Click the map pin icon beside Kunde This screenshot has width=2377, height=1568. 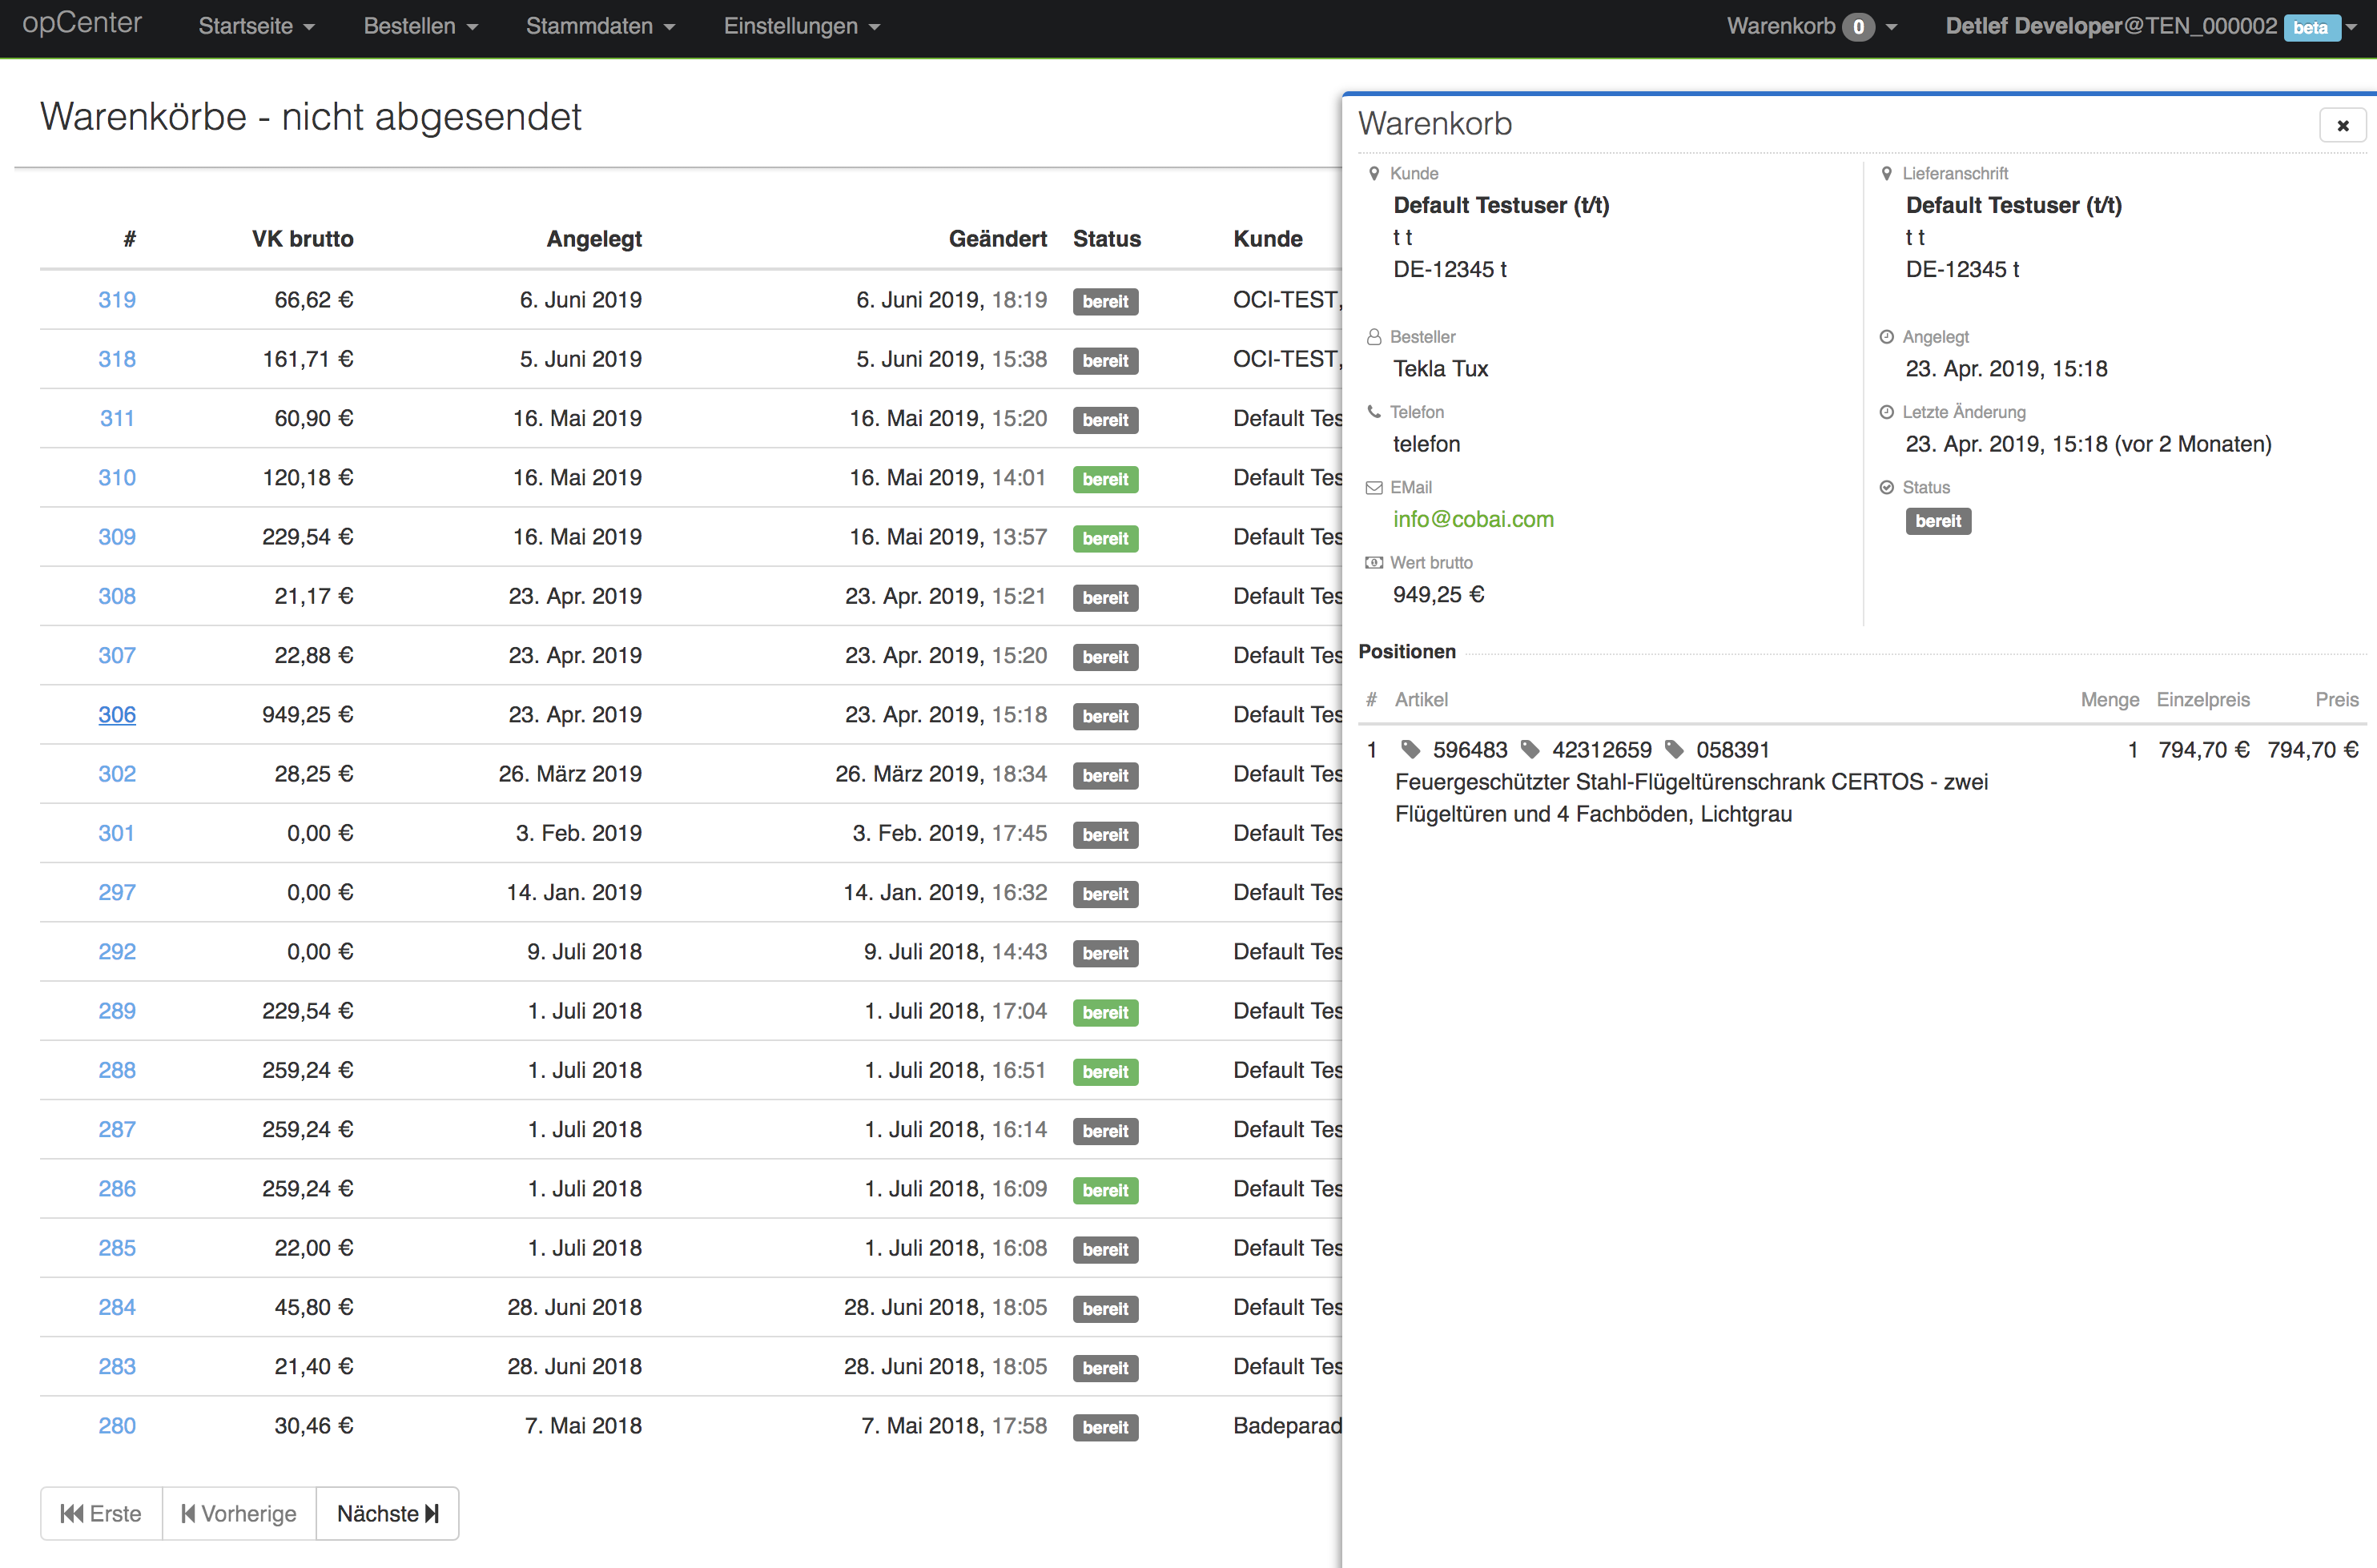(1374, 173)
